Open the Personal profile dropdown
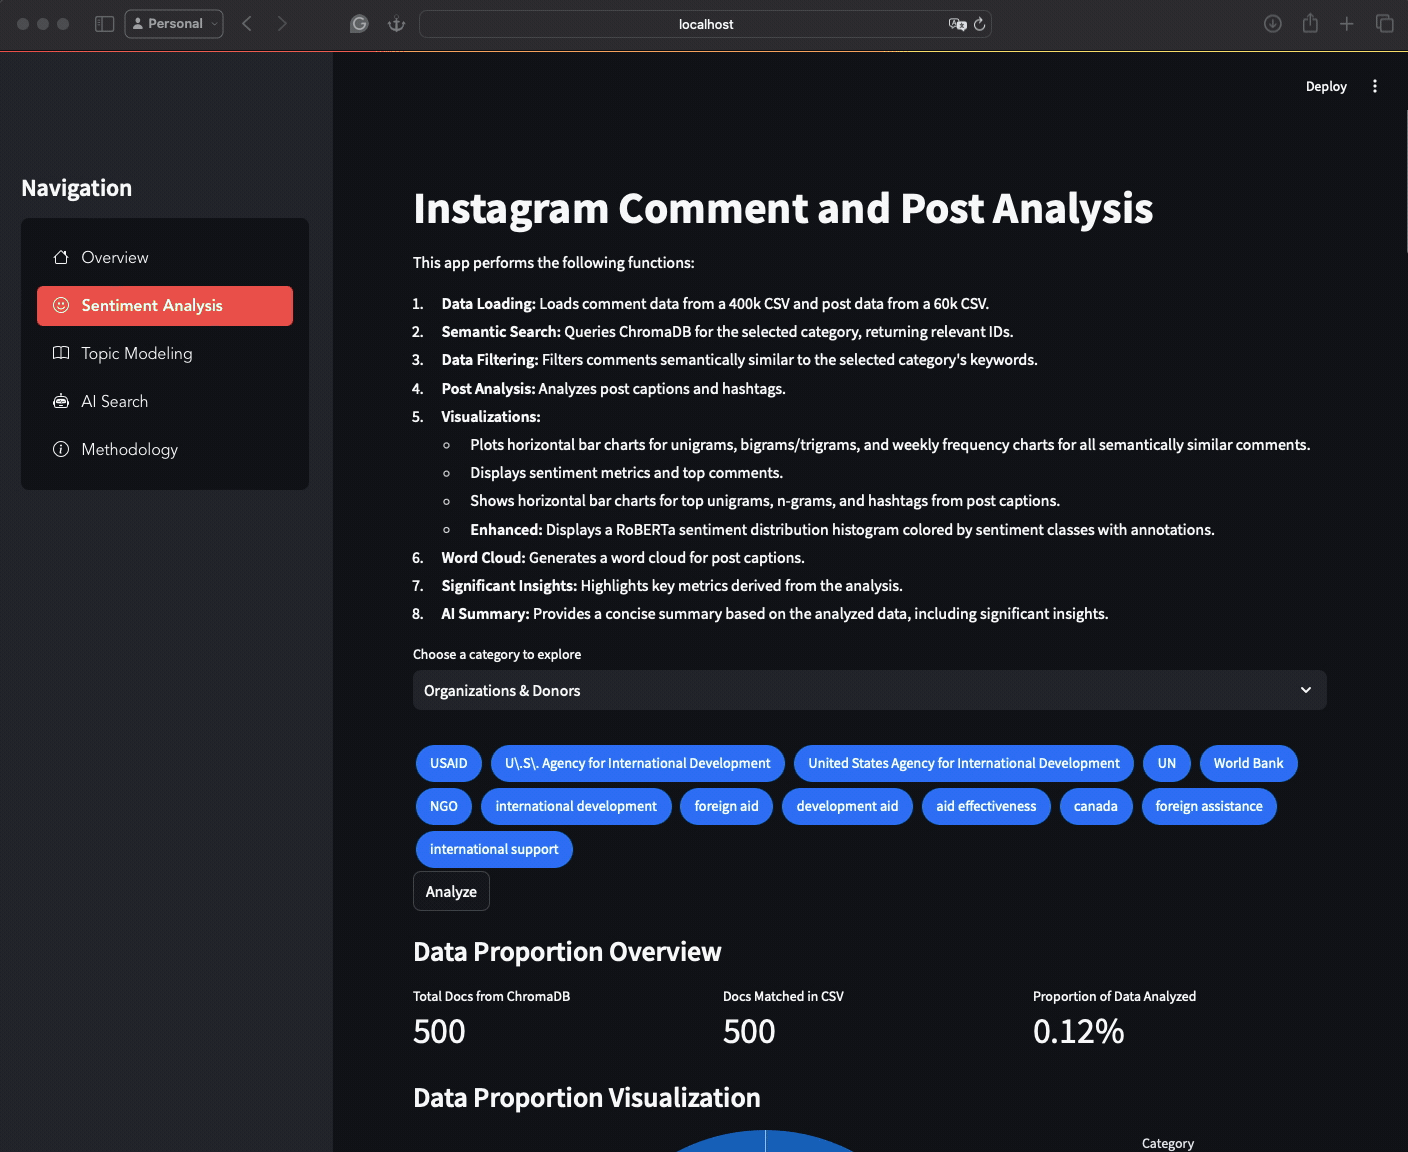The height and width of the screenshot is (1152, 1408). 174,24
